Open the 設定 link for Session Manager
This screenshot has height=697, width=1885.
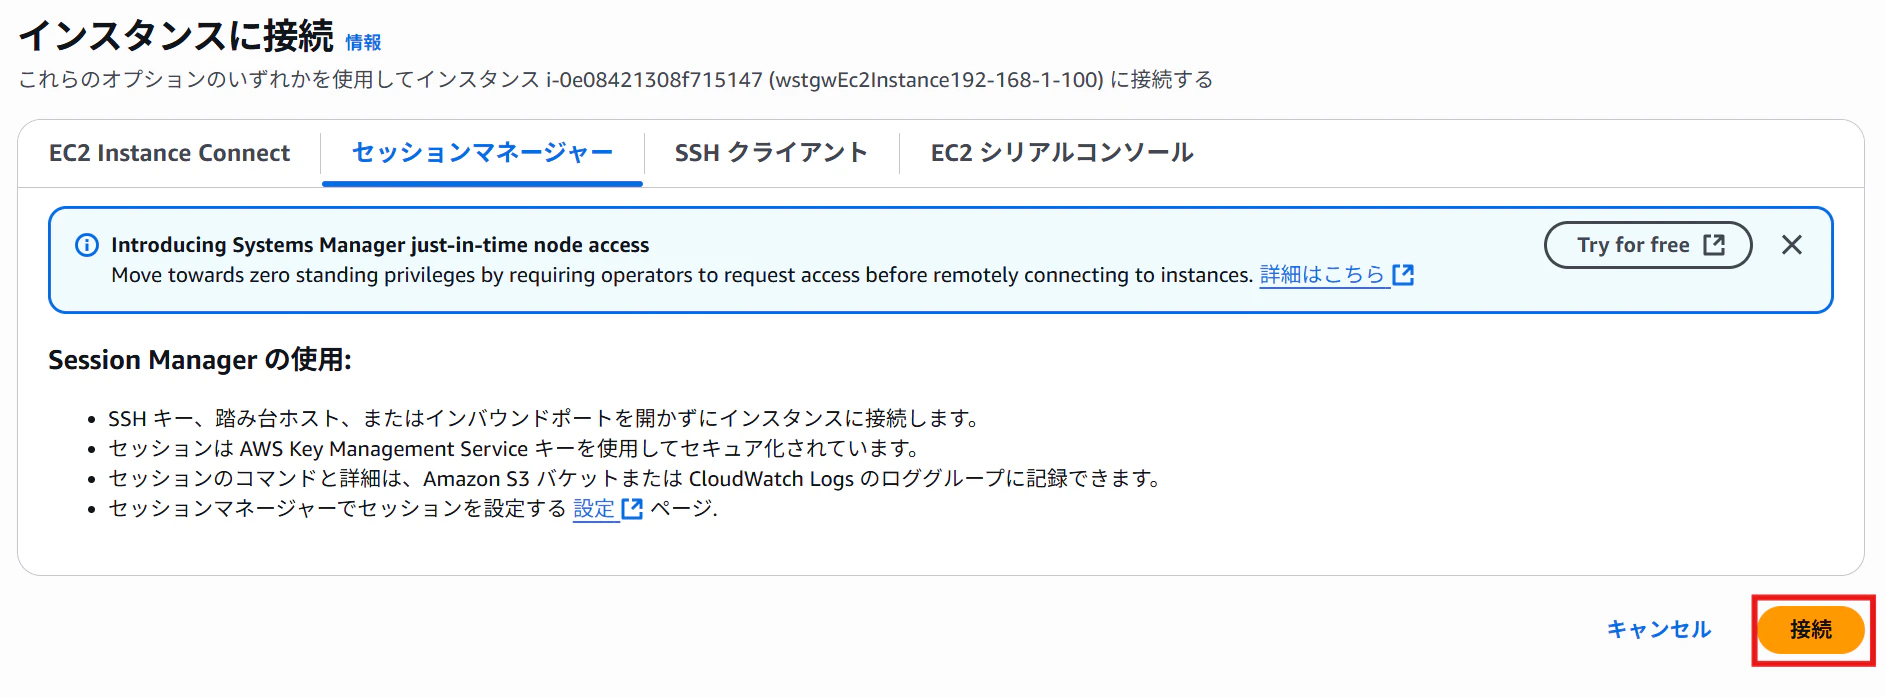pyautogui.click(x=594, y=509)
